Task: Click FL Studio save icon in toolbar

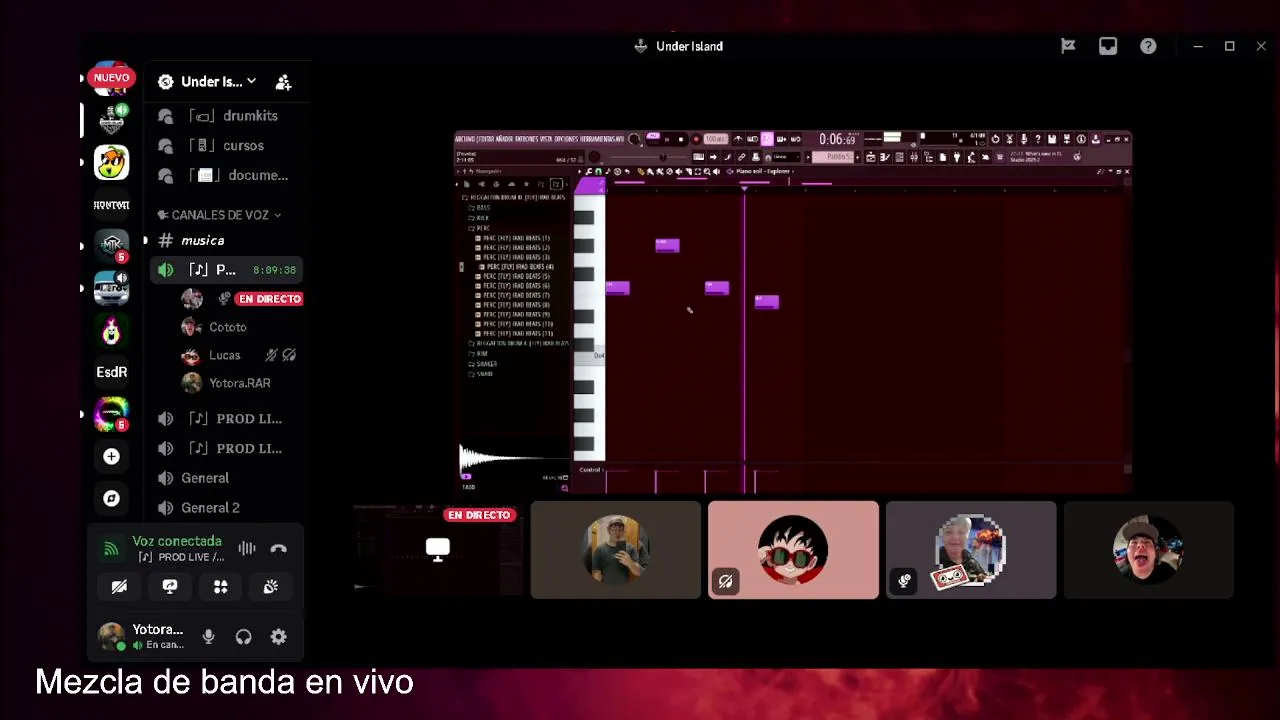Action: click(1052, 139)
